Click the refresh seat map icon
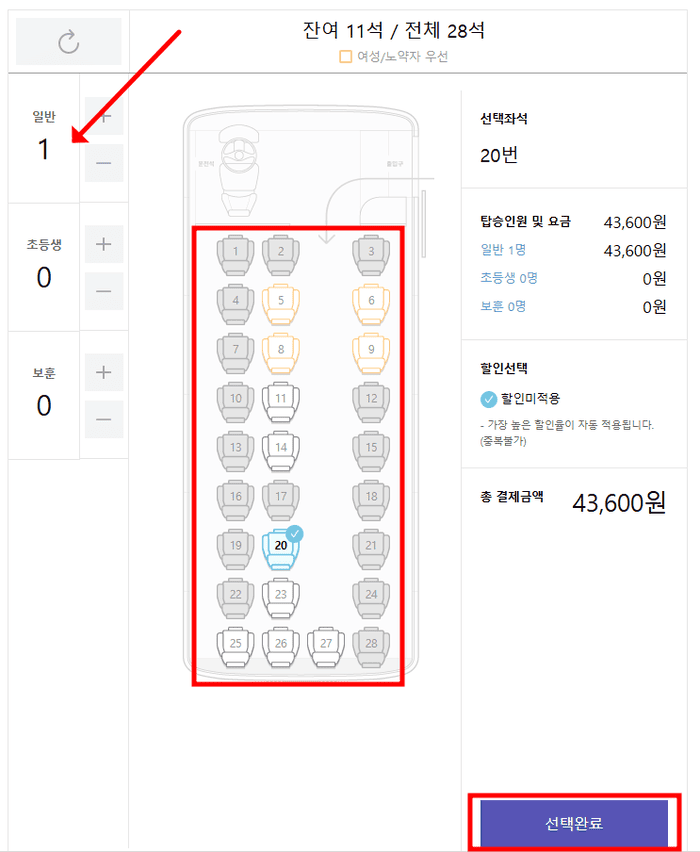This screenshot has height=852, width=700. 68,41
